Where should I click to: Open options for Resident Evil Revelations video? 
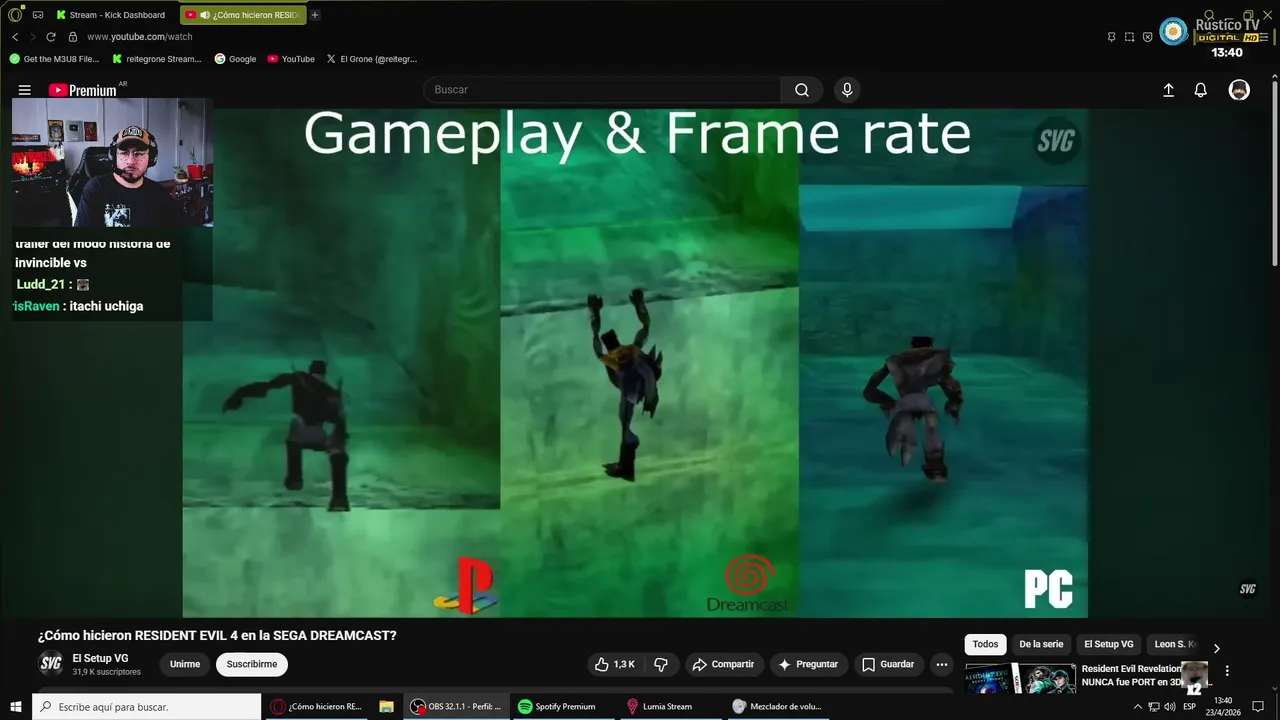tap(1227, 671)
